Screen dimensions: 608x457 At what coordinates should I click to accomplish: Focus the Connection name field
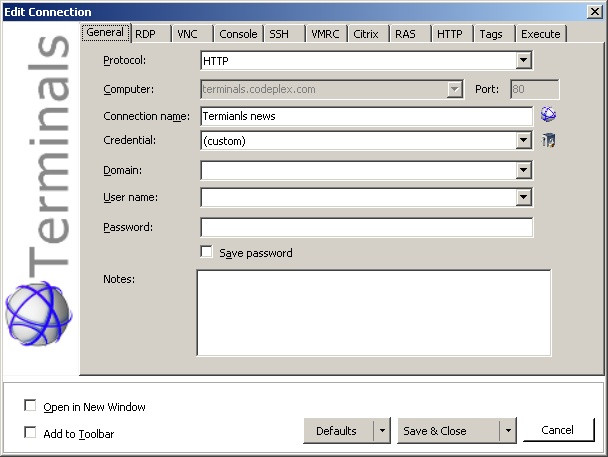point(366,116)
